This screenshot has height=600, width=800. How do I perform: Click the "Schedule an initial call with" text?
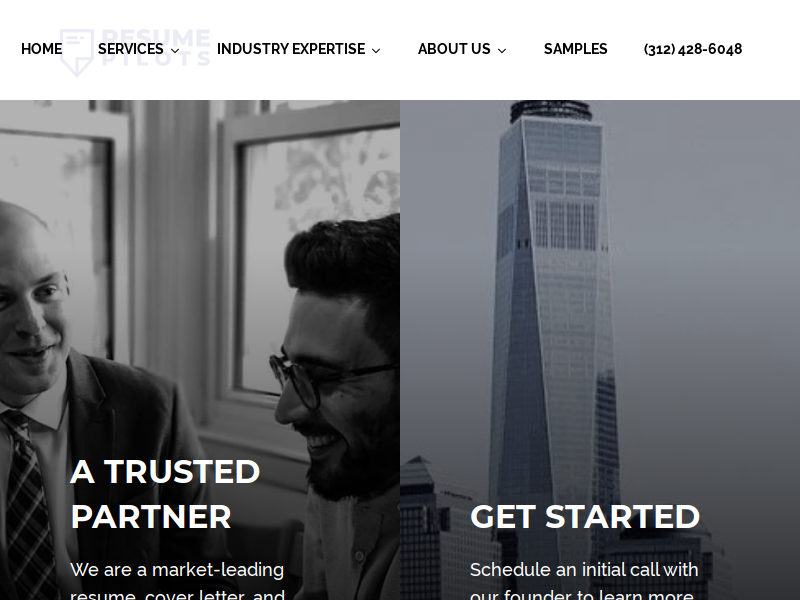click(x=584, y=569)
